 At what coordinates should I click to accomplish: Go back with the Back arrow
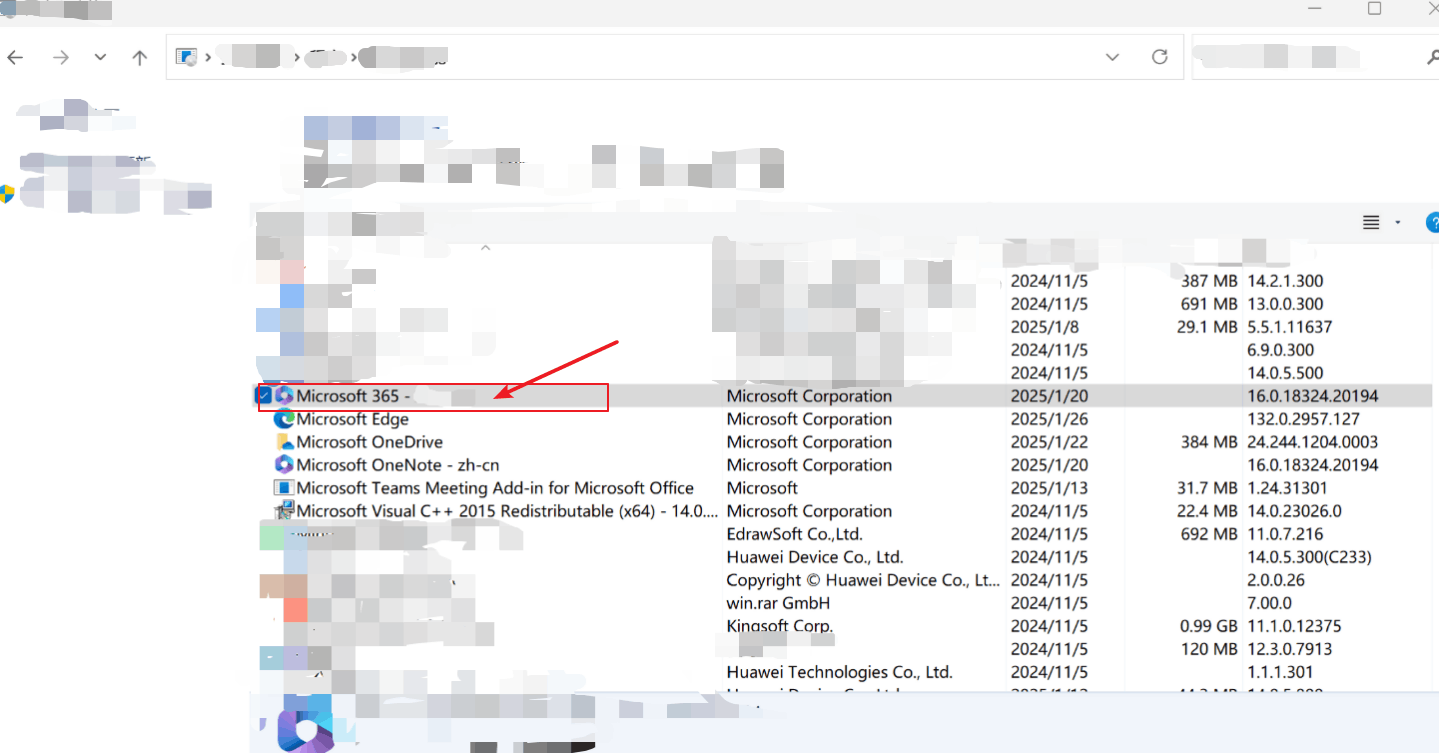click(15, 57)
